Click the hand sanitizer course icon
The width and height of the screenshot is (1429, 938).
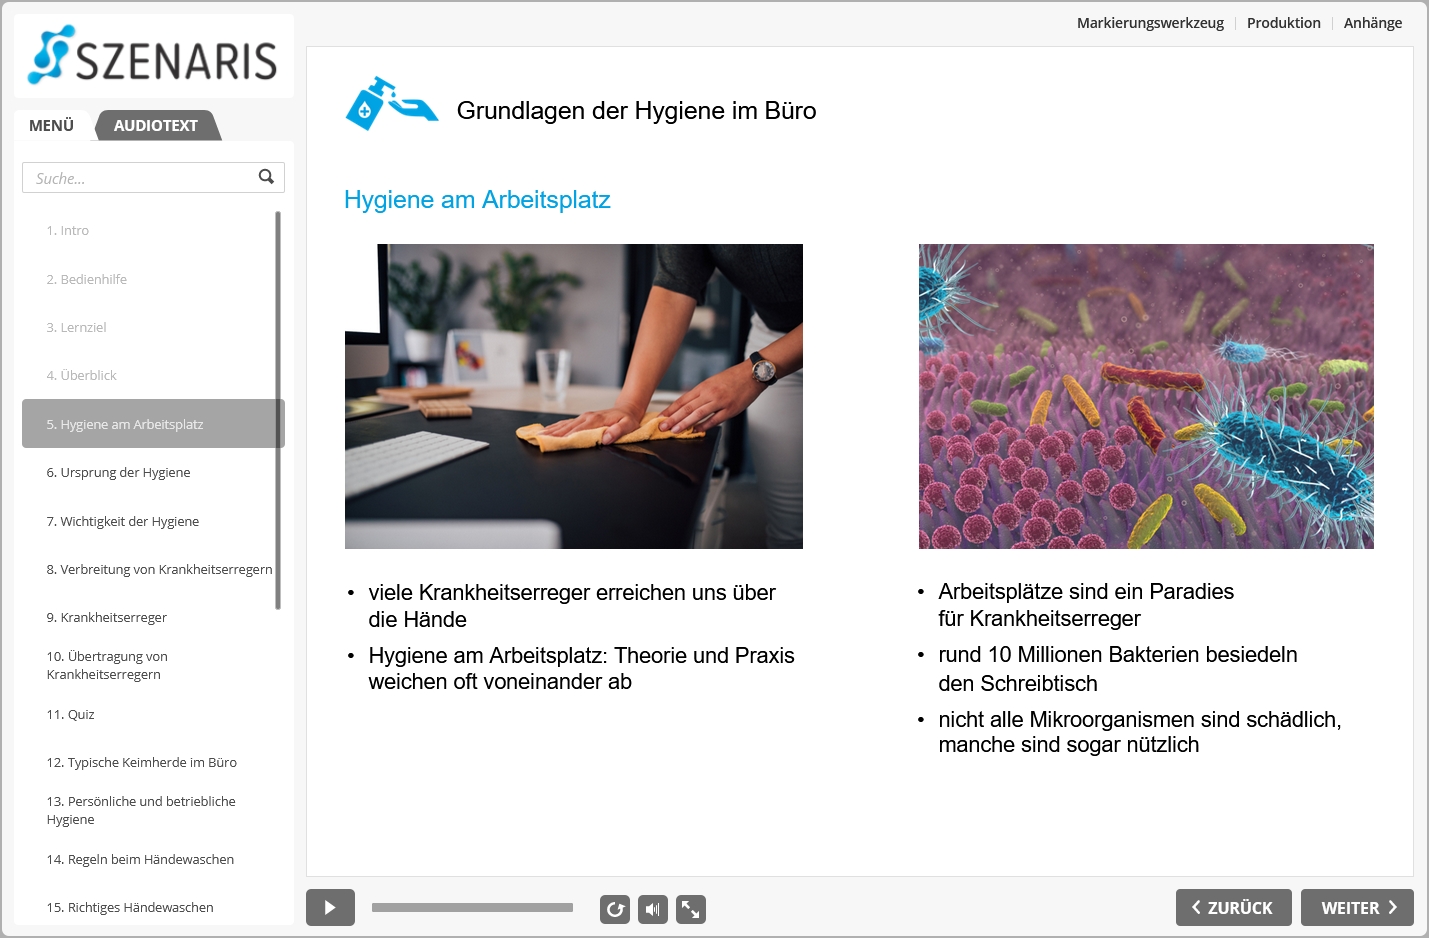click(x=391, y=104)
